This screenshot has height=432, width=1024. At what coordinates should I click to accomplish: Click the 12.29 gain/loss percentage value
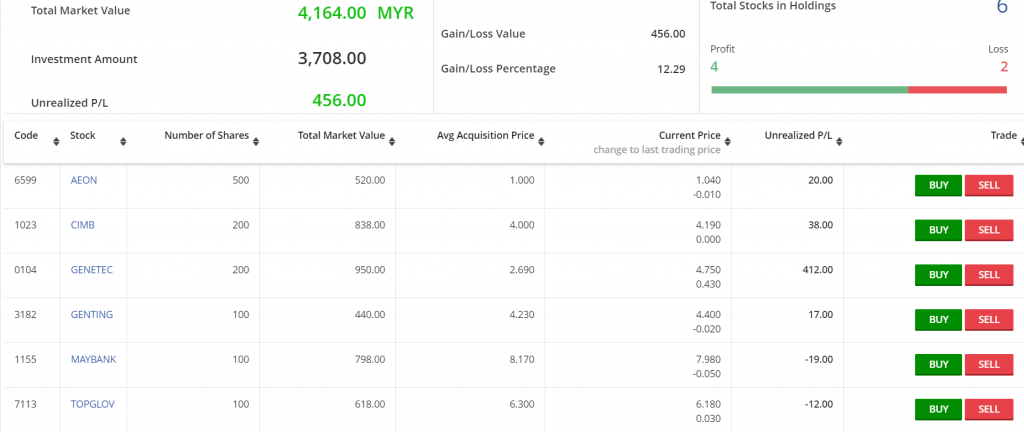(x=671, y=69)
